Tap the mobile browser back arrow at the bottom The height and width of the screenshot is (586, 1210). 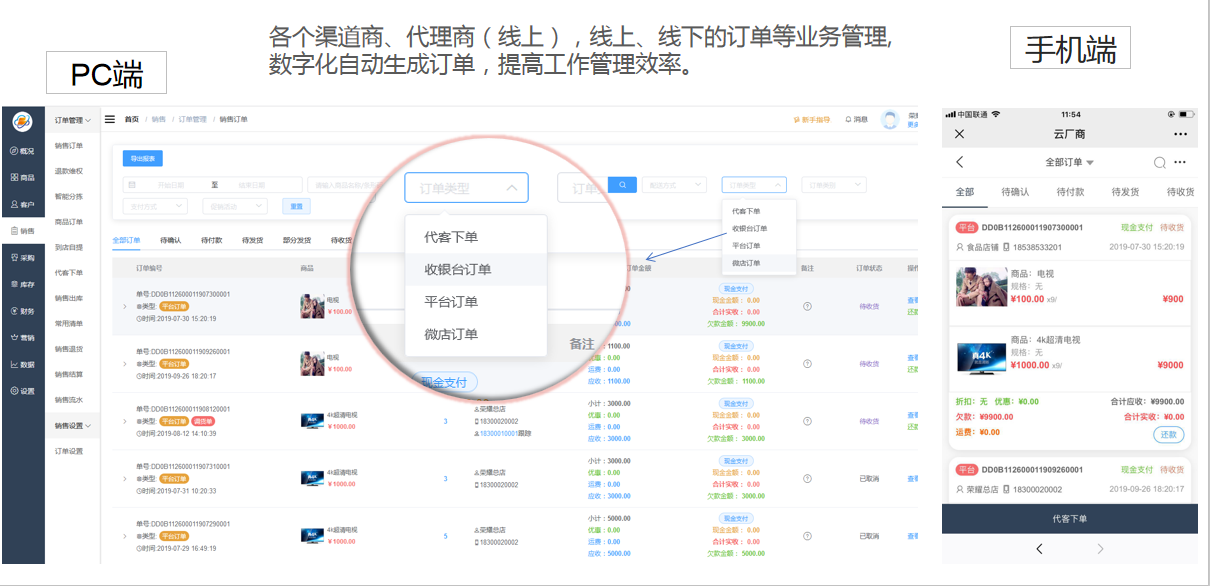(x=1039, y=549)
